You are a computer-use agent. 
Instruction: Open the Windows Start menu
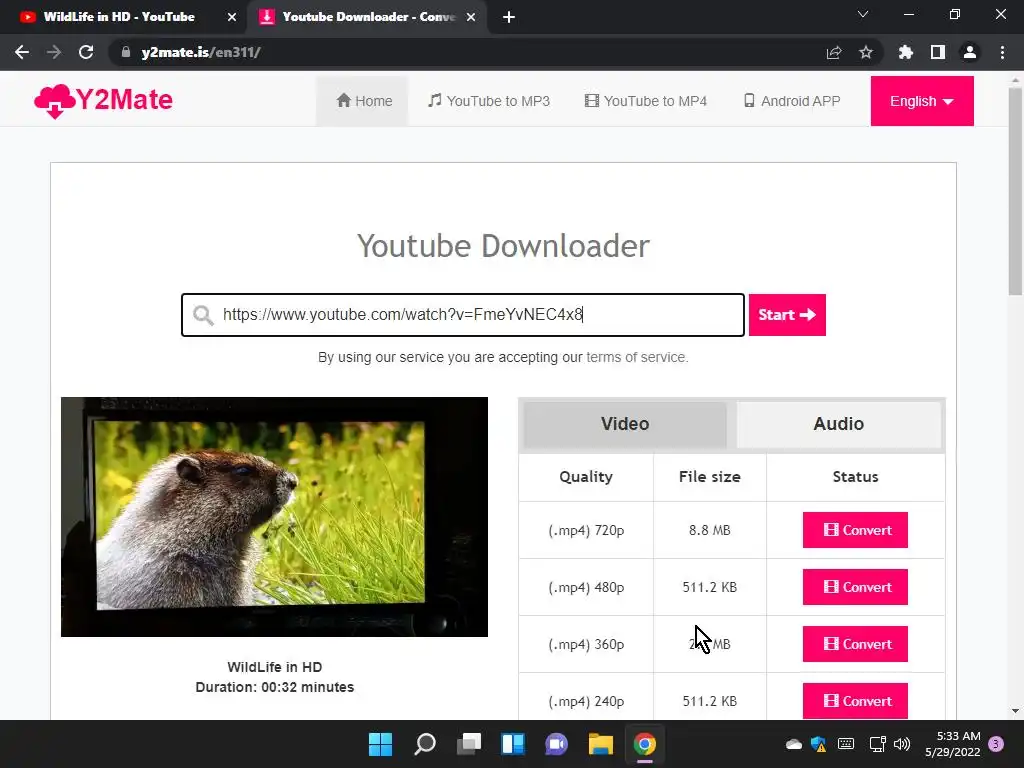click(x=380, y=744)
